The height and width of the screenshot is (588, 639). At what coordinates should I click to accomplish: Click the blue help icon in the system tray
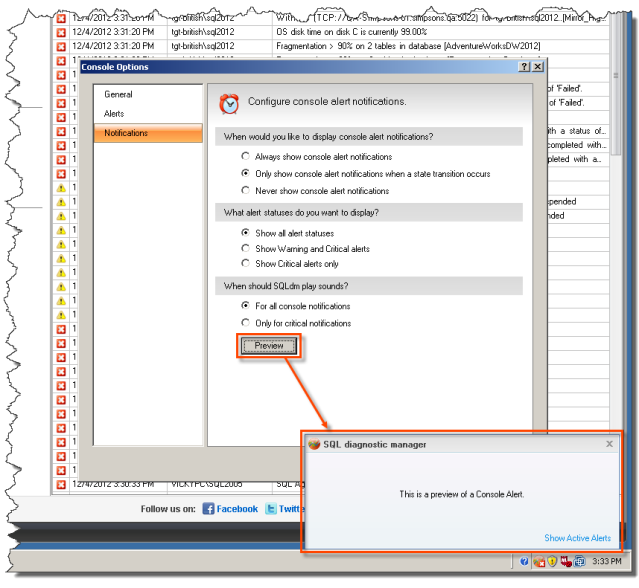(524, 562)
